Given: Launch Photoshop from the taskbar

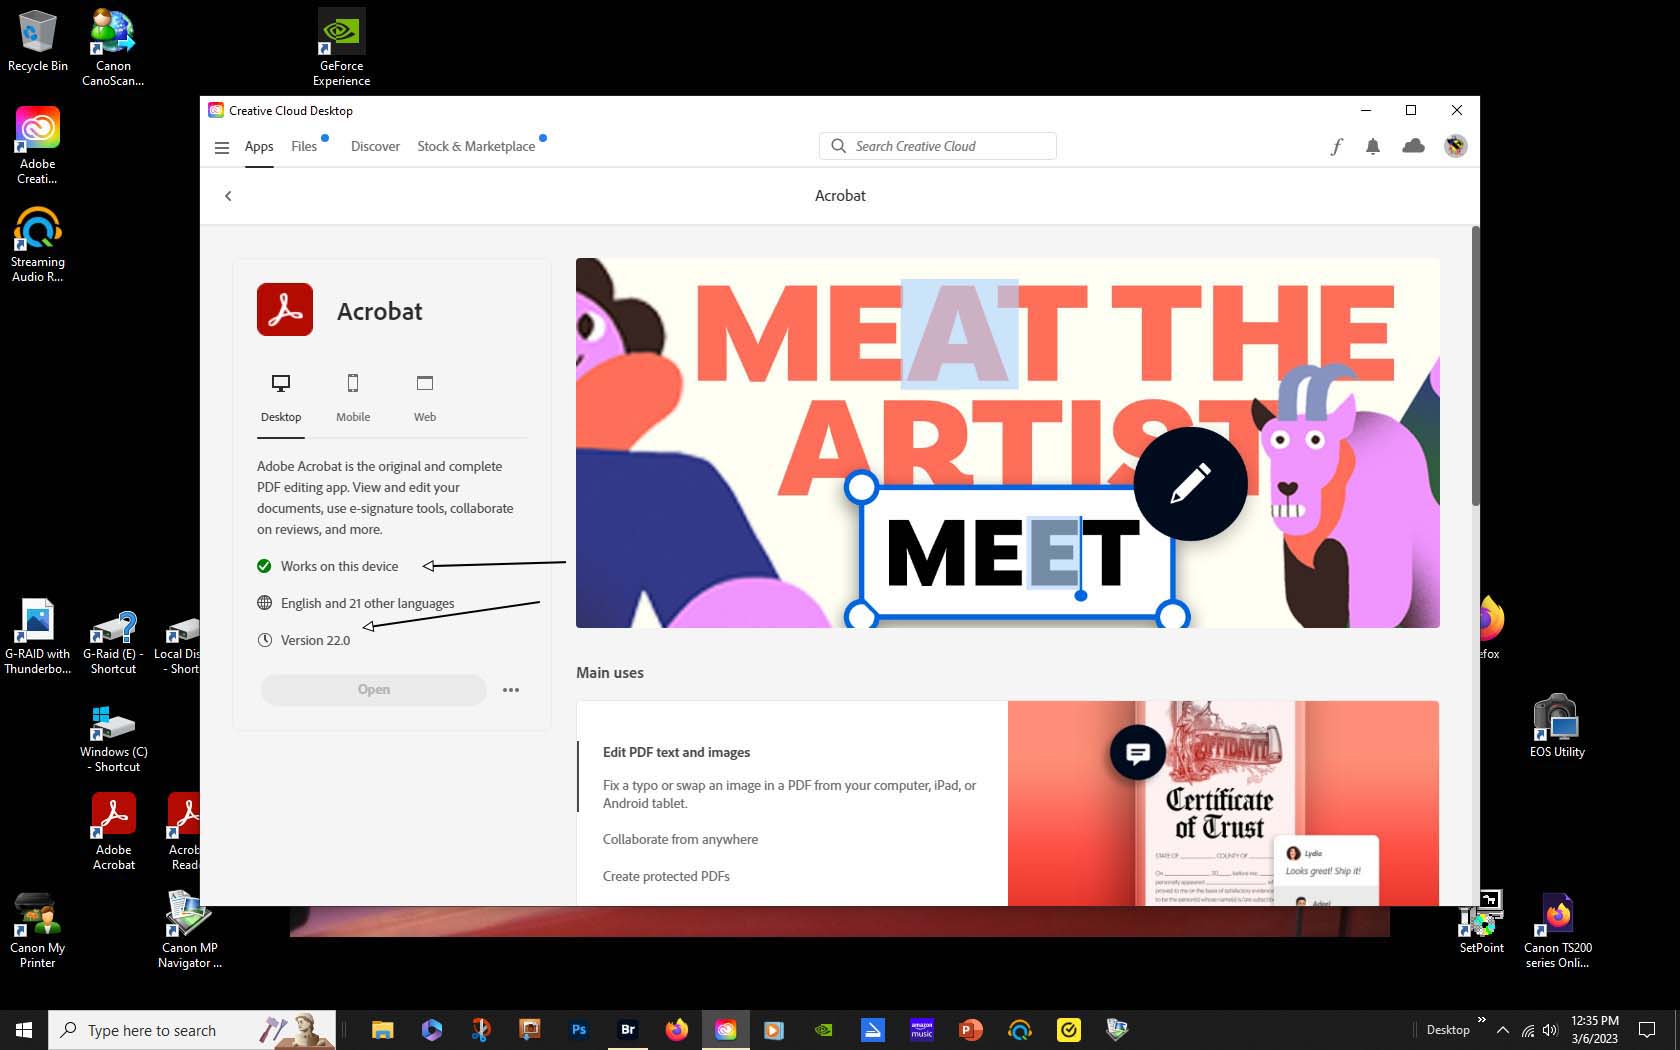Looking at the screenshot, I should pos(578,1029).
